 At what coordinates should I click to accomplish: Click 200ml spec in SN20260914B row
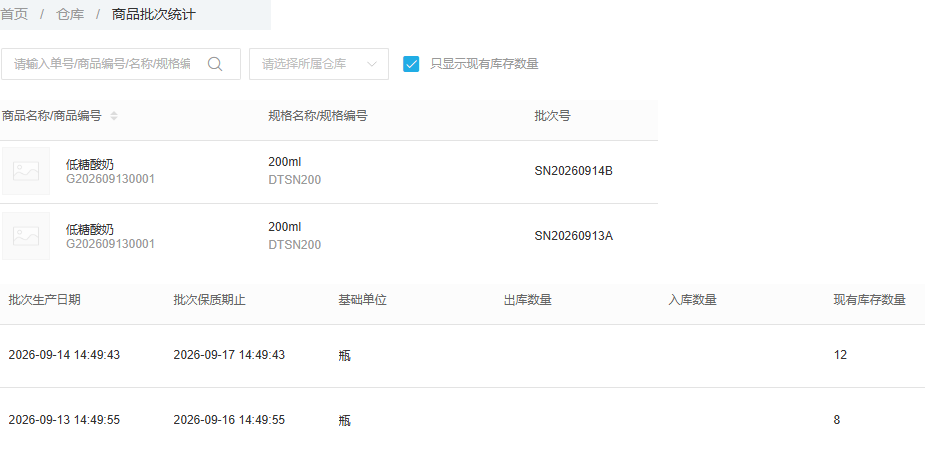click(x=284, y=162)
